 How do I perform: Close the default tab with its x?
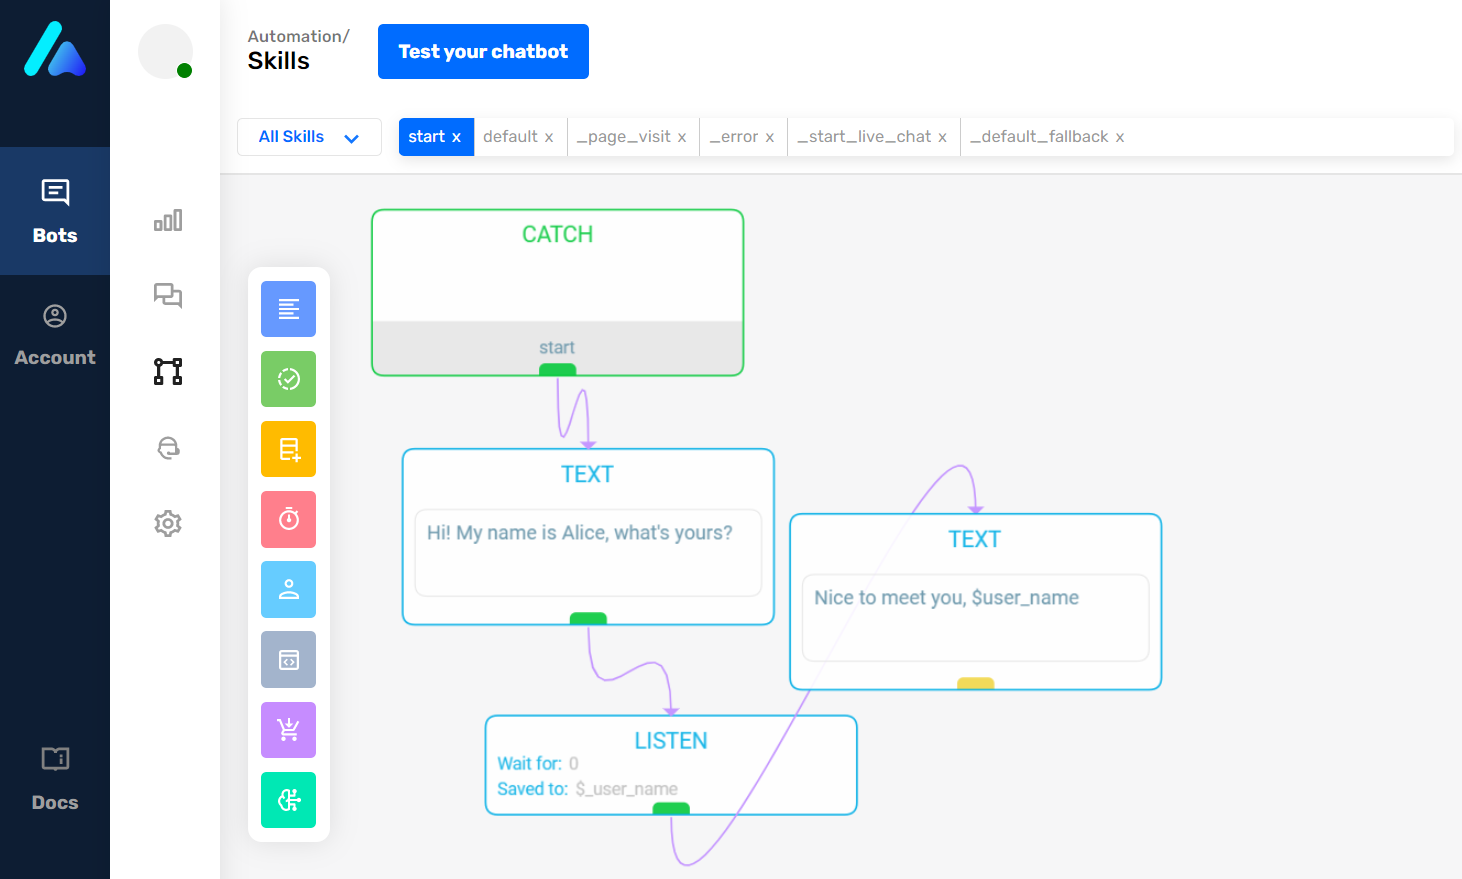(549, 138)
